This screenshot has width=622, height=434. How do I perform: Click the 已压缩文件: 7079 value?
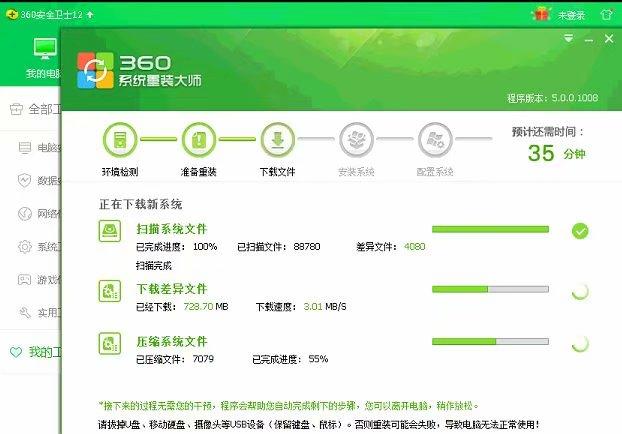(175, 359)
